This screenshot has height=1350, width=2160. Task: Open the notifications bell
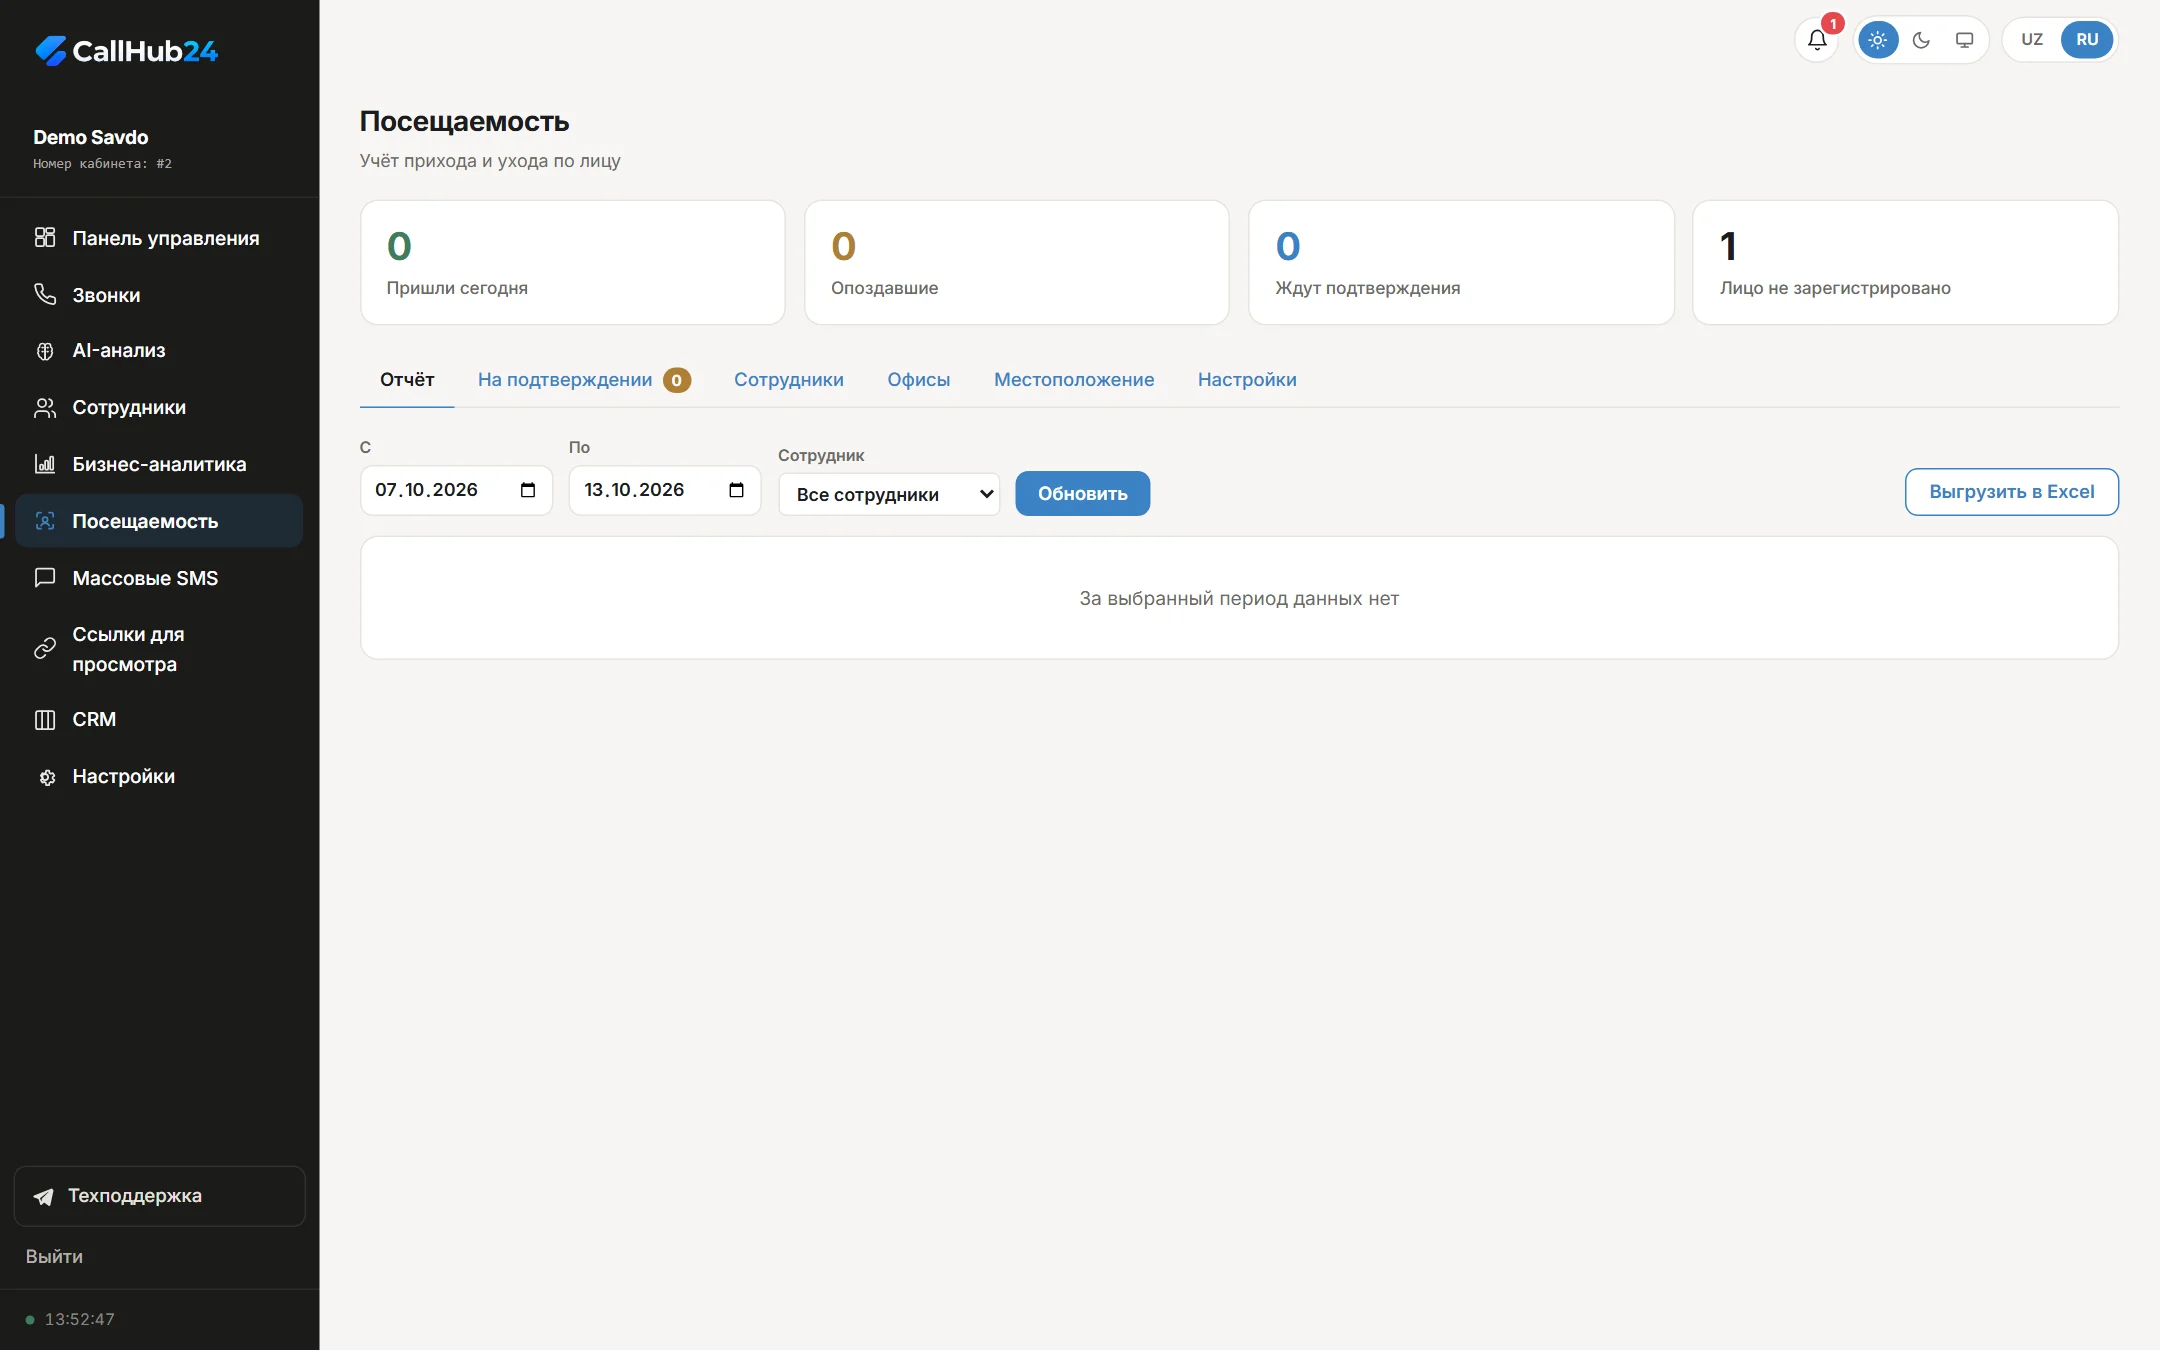[1817, 40]
